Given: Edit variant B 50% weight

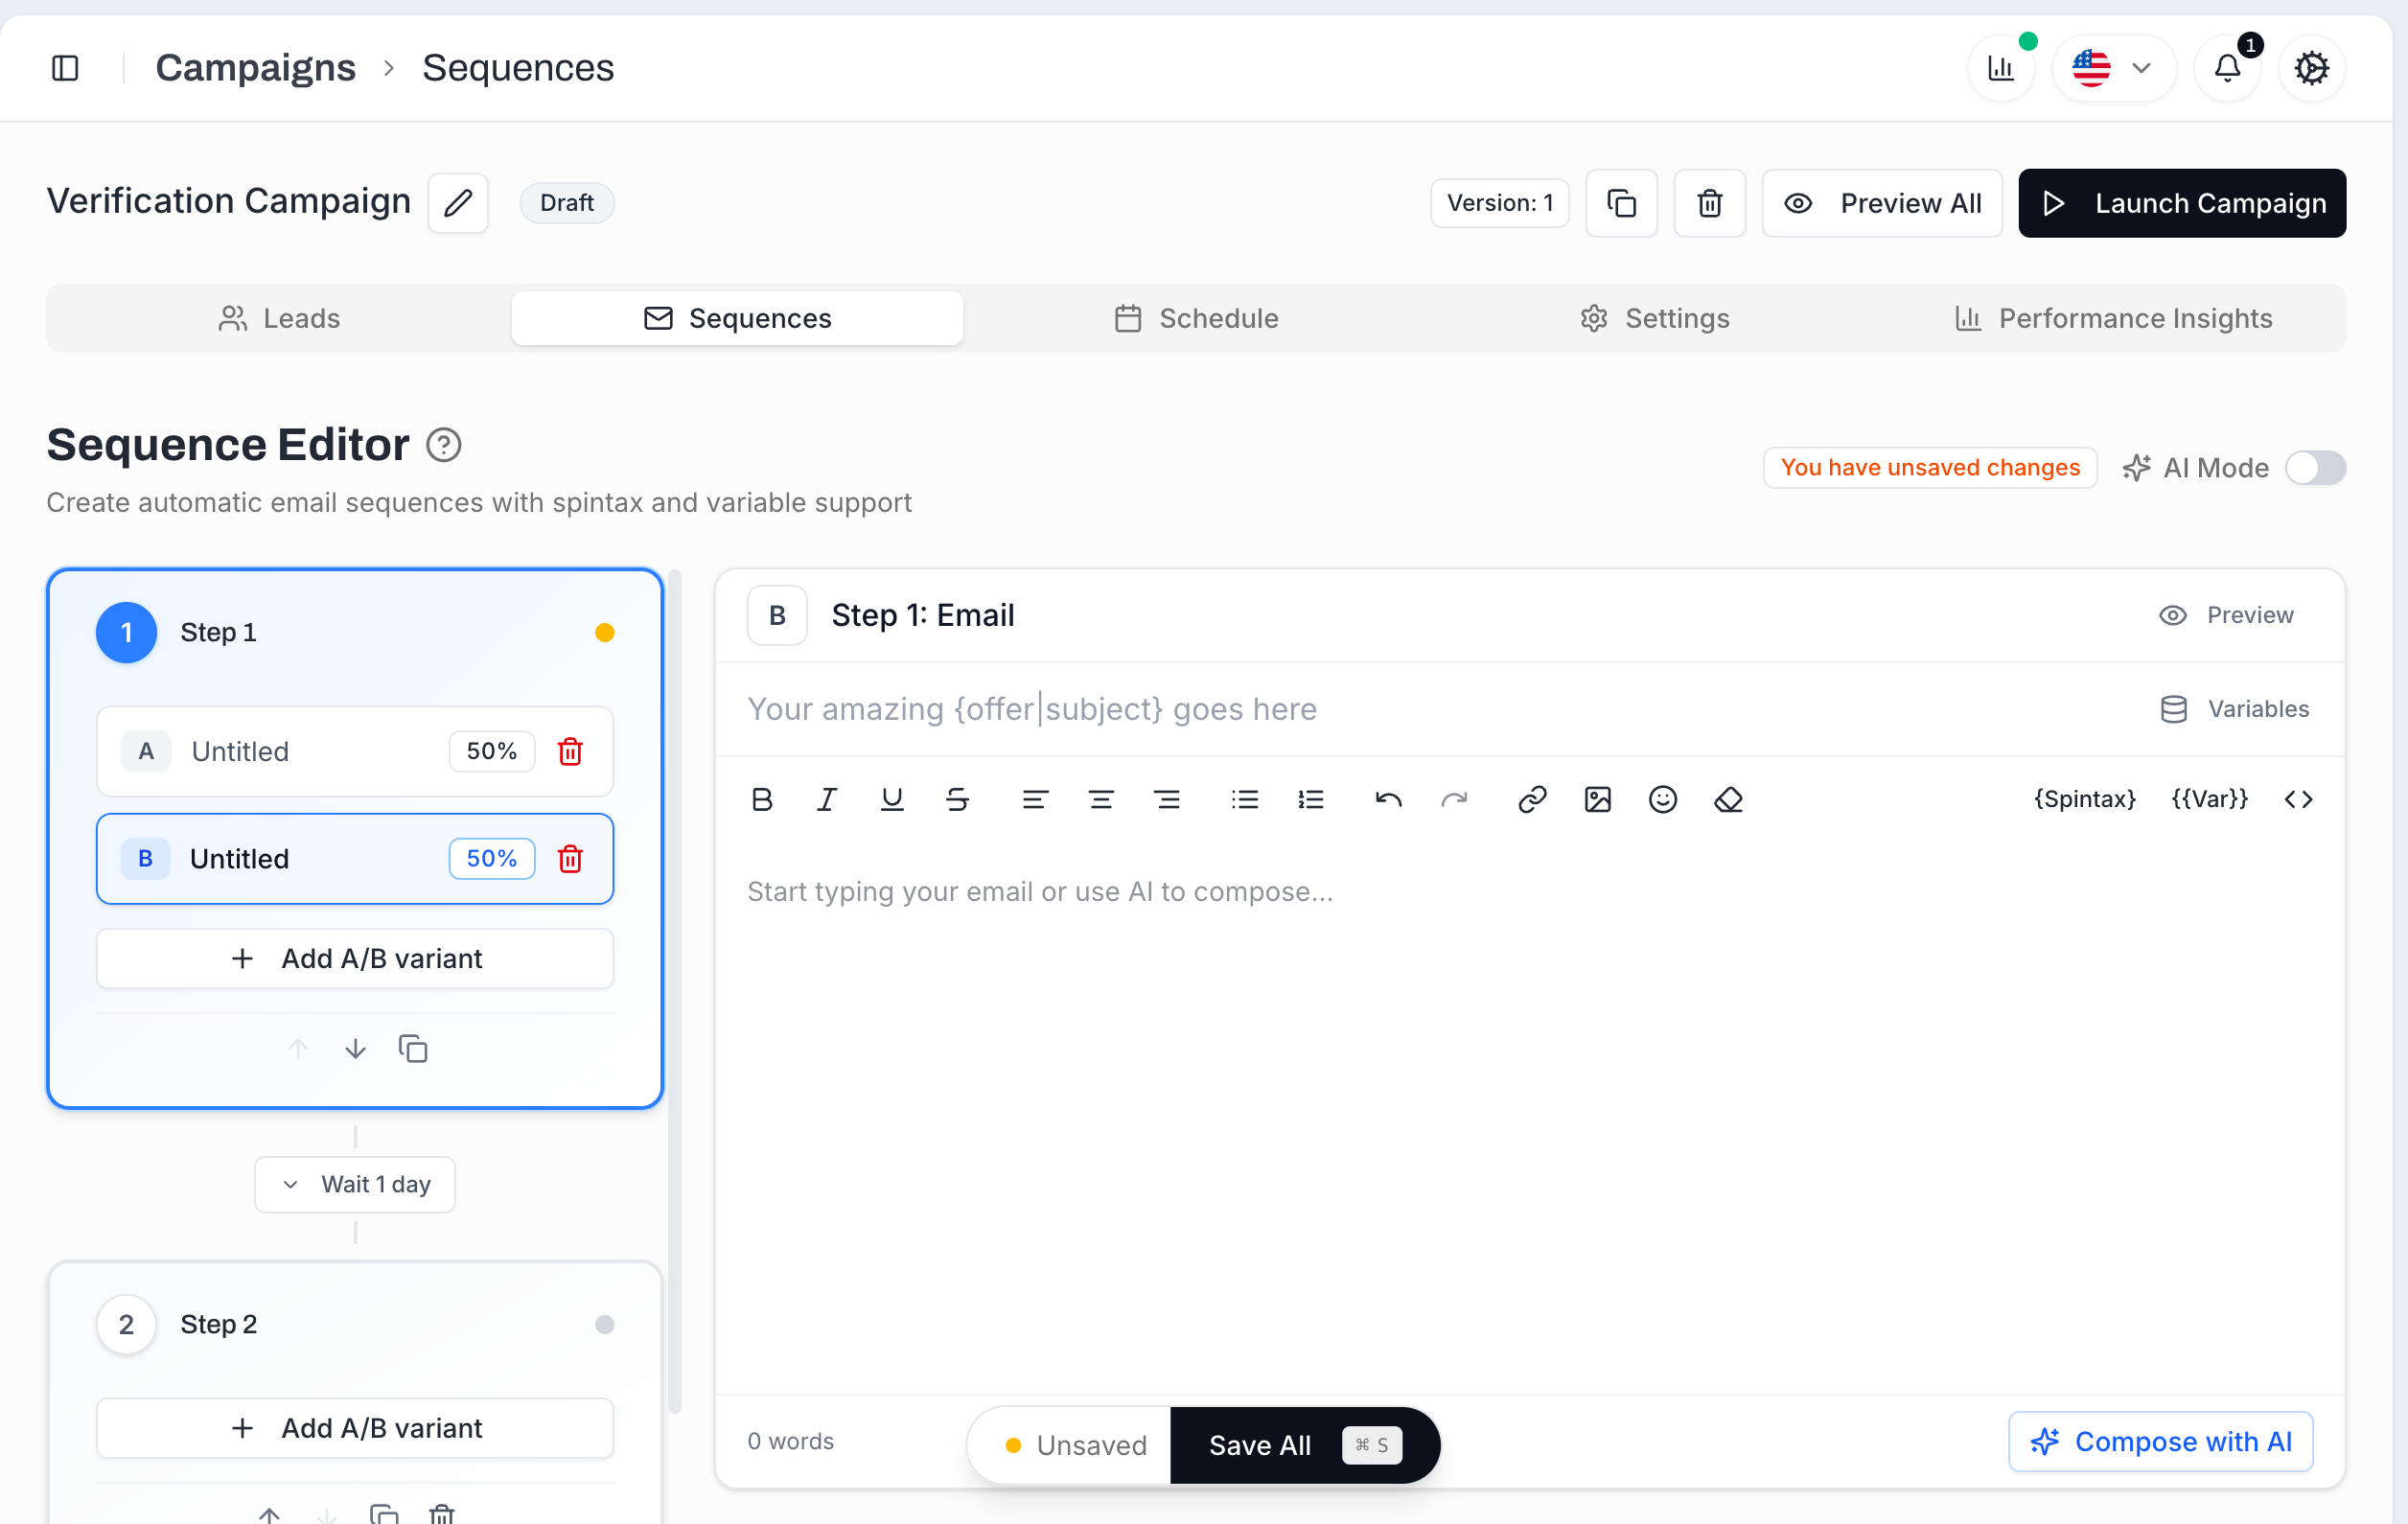Looking at the screenshot, I should pos(491,858).
